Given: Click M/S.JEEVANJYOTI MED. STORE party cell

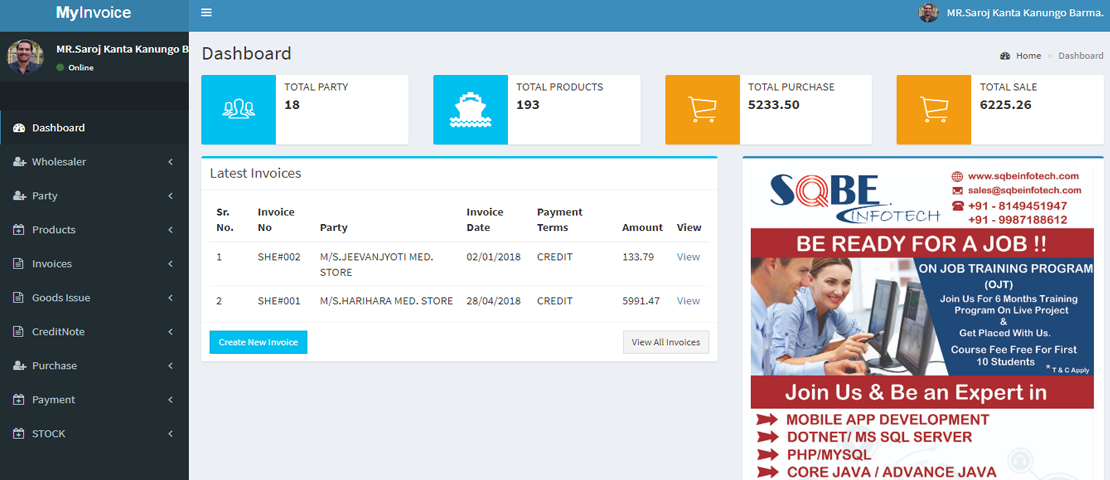Looking at the screenshot, I should tap(387, 264).
